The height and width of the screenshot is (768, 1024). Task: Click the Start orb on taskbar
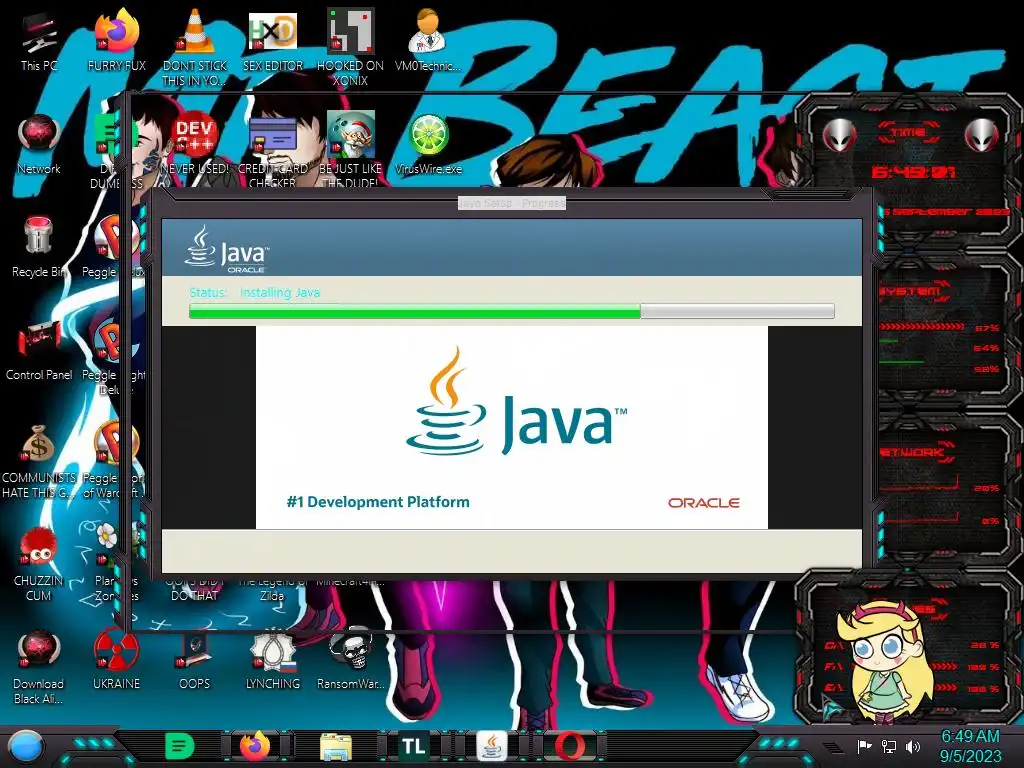26,746
